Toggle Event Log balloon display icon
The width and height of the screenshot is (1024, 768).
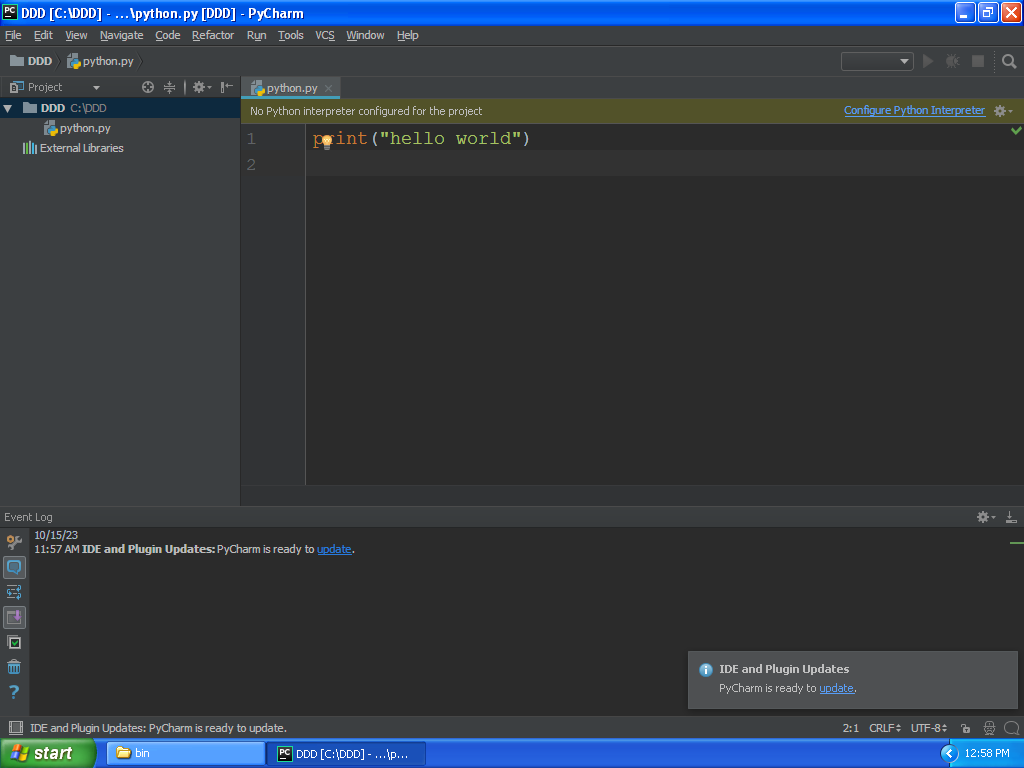(14, 567)
